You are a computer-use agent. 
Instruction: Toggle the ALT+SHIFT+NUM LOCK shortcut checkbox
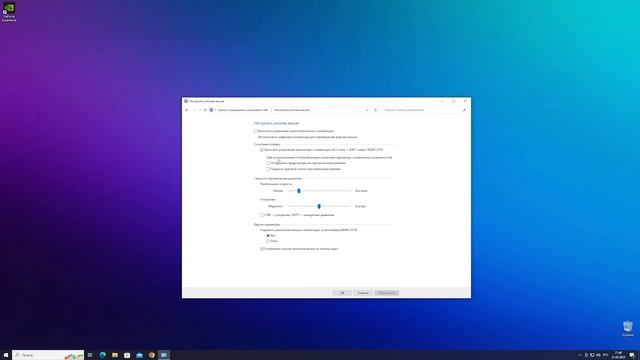[262, 150]
